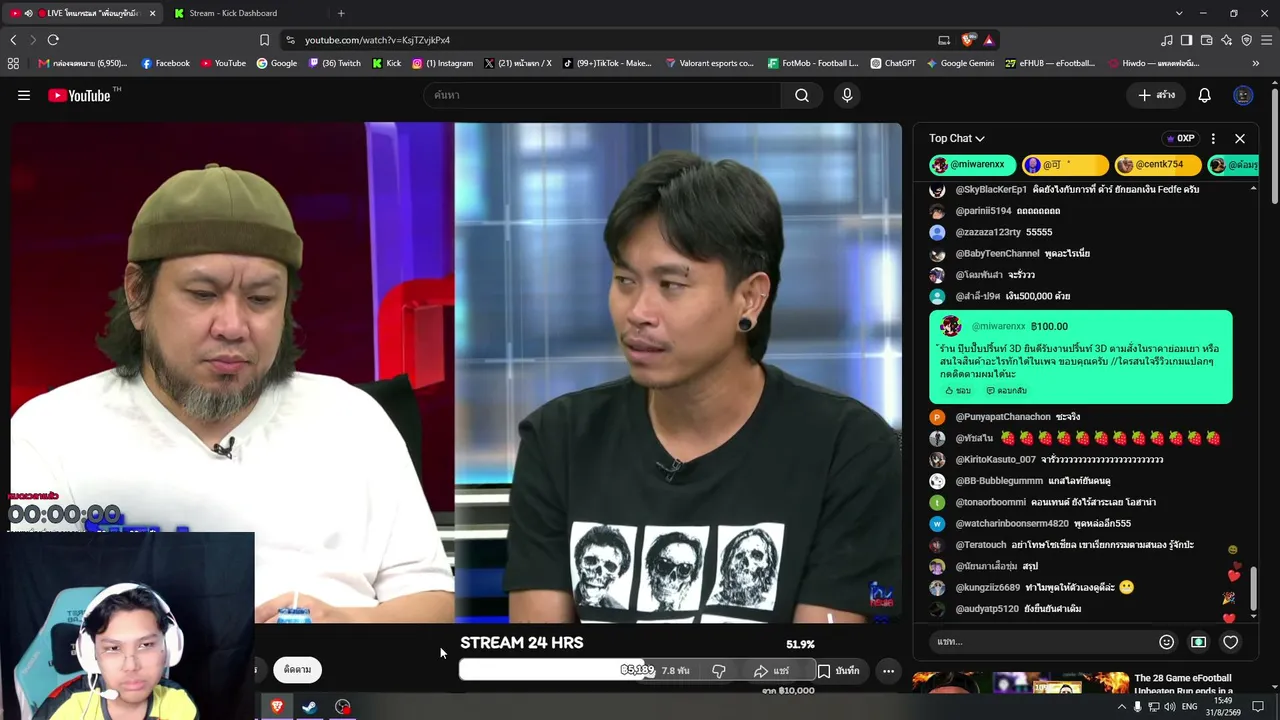
Task: Open the ChatGPT bookmark
Action: click(x=893, y=63)
